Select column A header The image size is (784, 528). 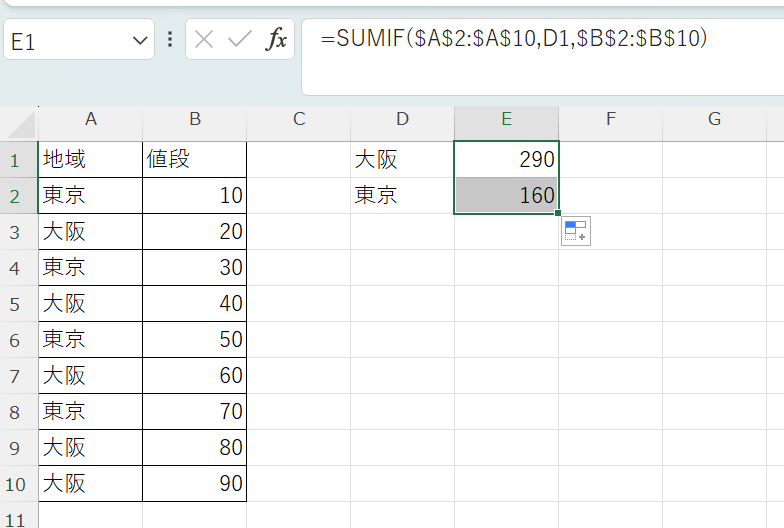click(90, 120)
